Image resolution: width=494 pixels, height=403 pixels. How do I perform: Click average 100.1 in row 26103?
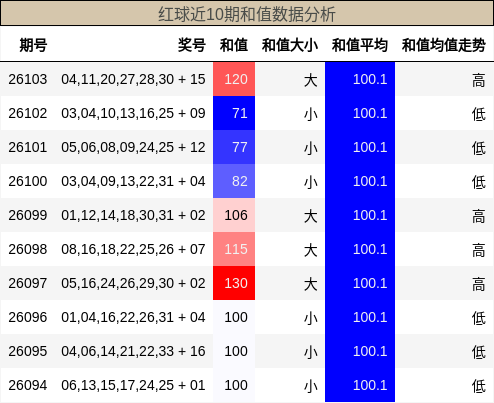click(370, 79)
